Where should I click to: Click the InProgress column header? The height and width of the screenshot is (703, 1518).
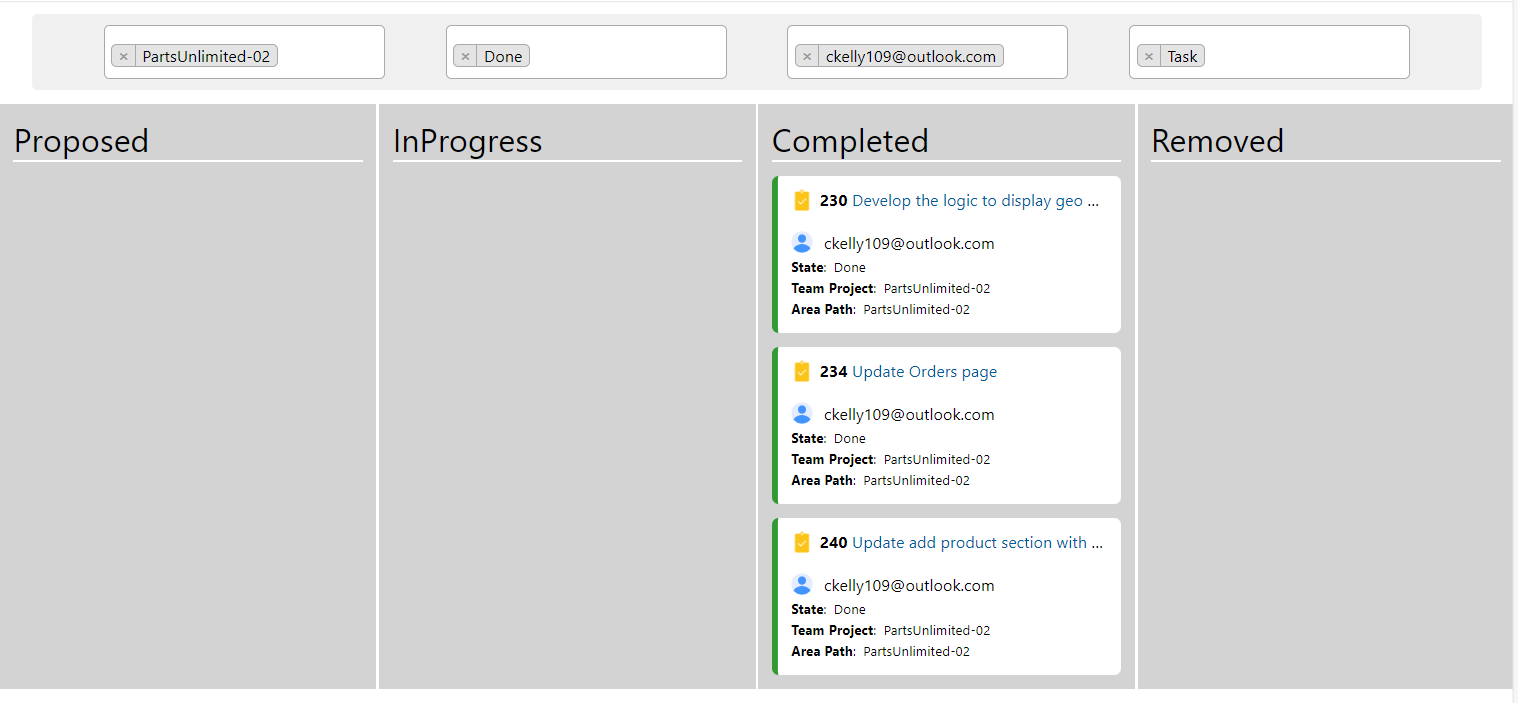[467, 141]
